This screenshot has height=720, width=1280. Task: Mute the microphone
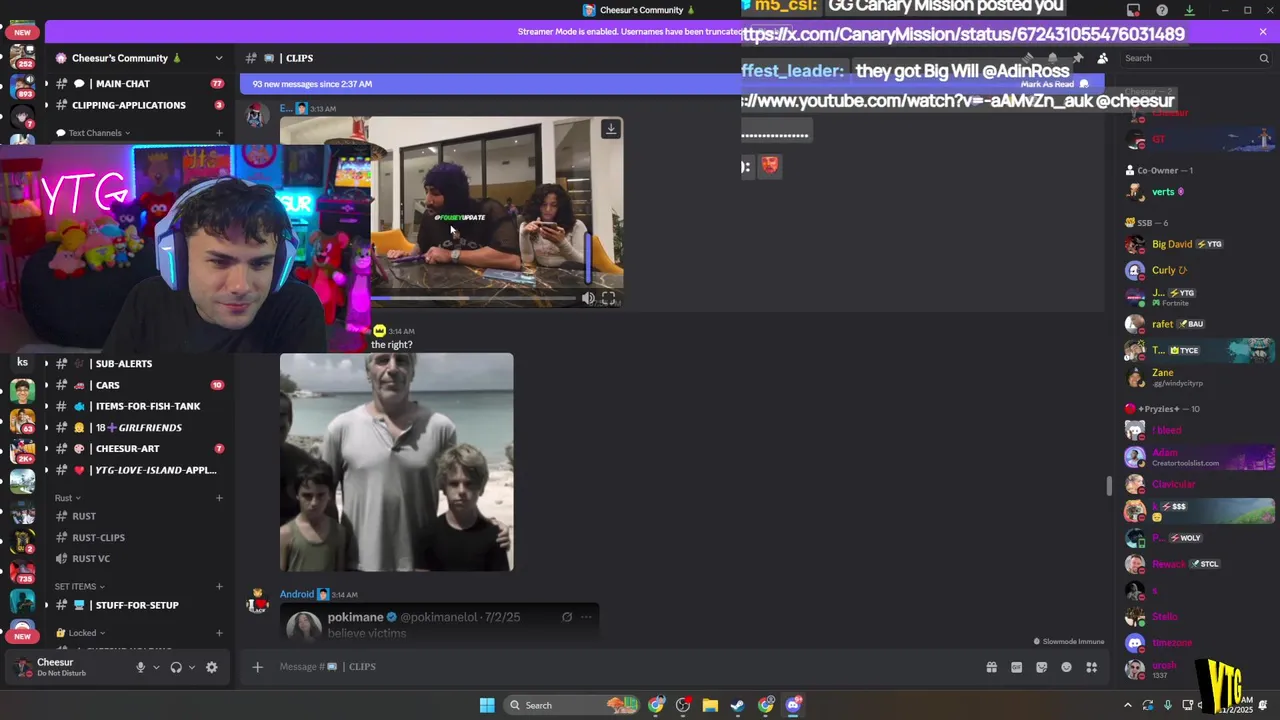tap(140, 667)
